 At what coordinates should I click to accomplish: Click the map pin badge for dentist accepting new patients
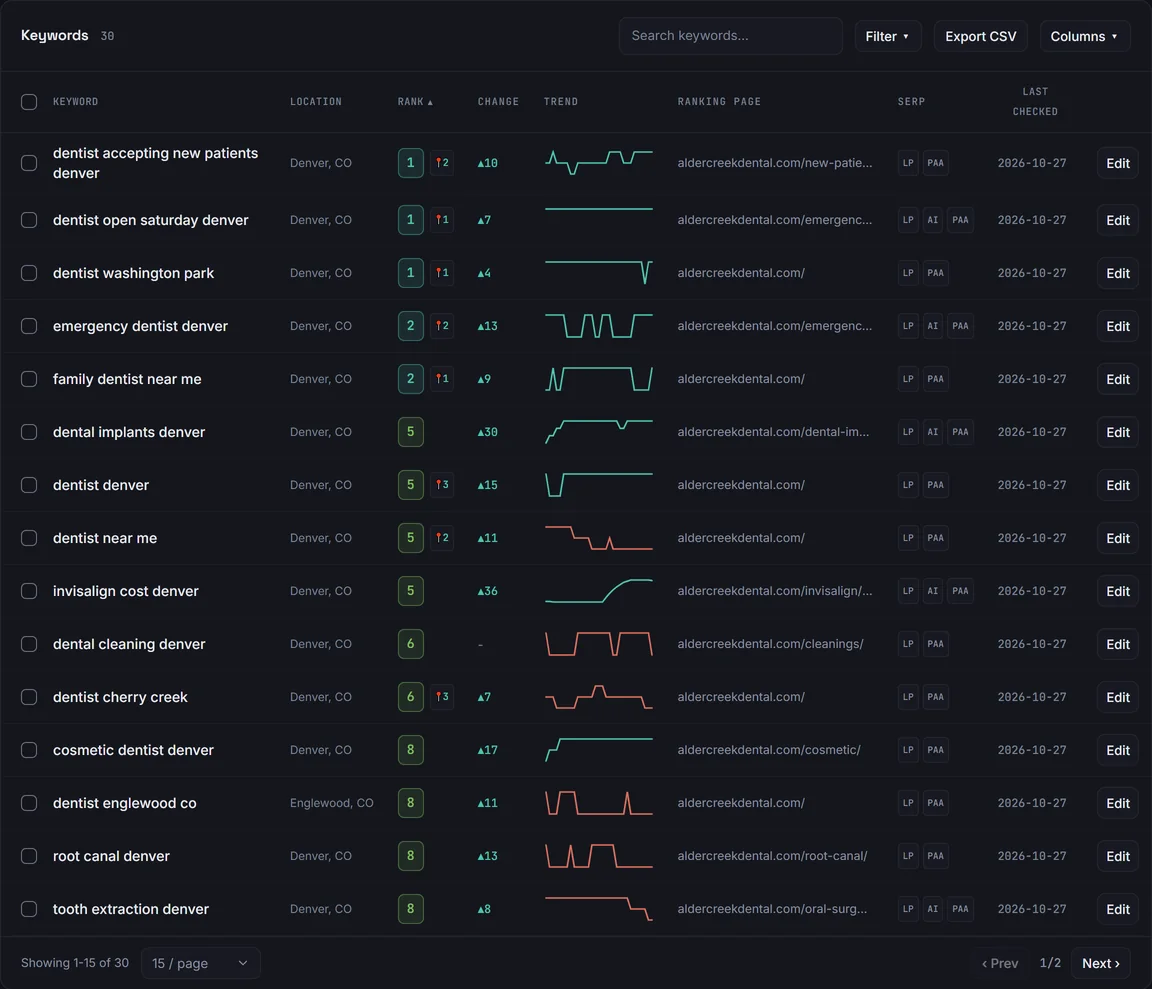pyautogui.click(x=442, y=162)
